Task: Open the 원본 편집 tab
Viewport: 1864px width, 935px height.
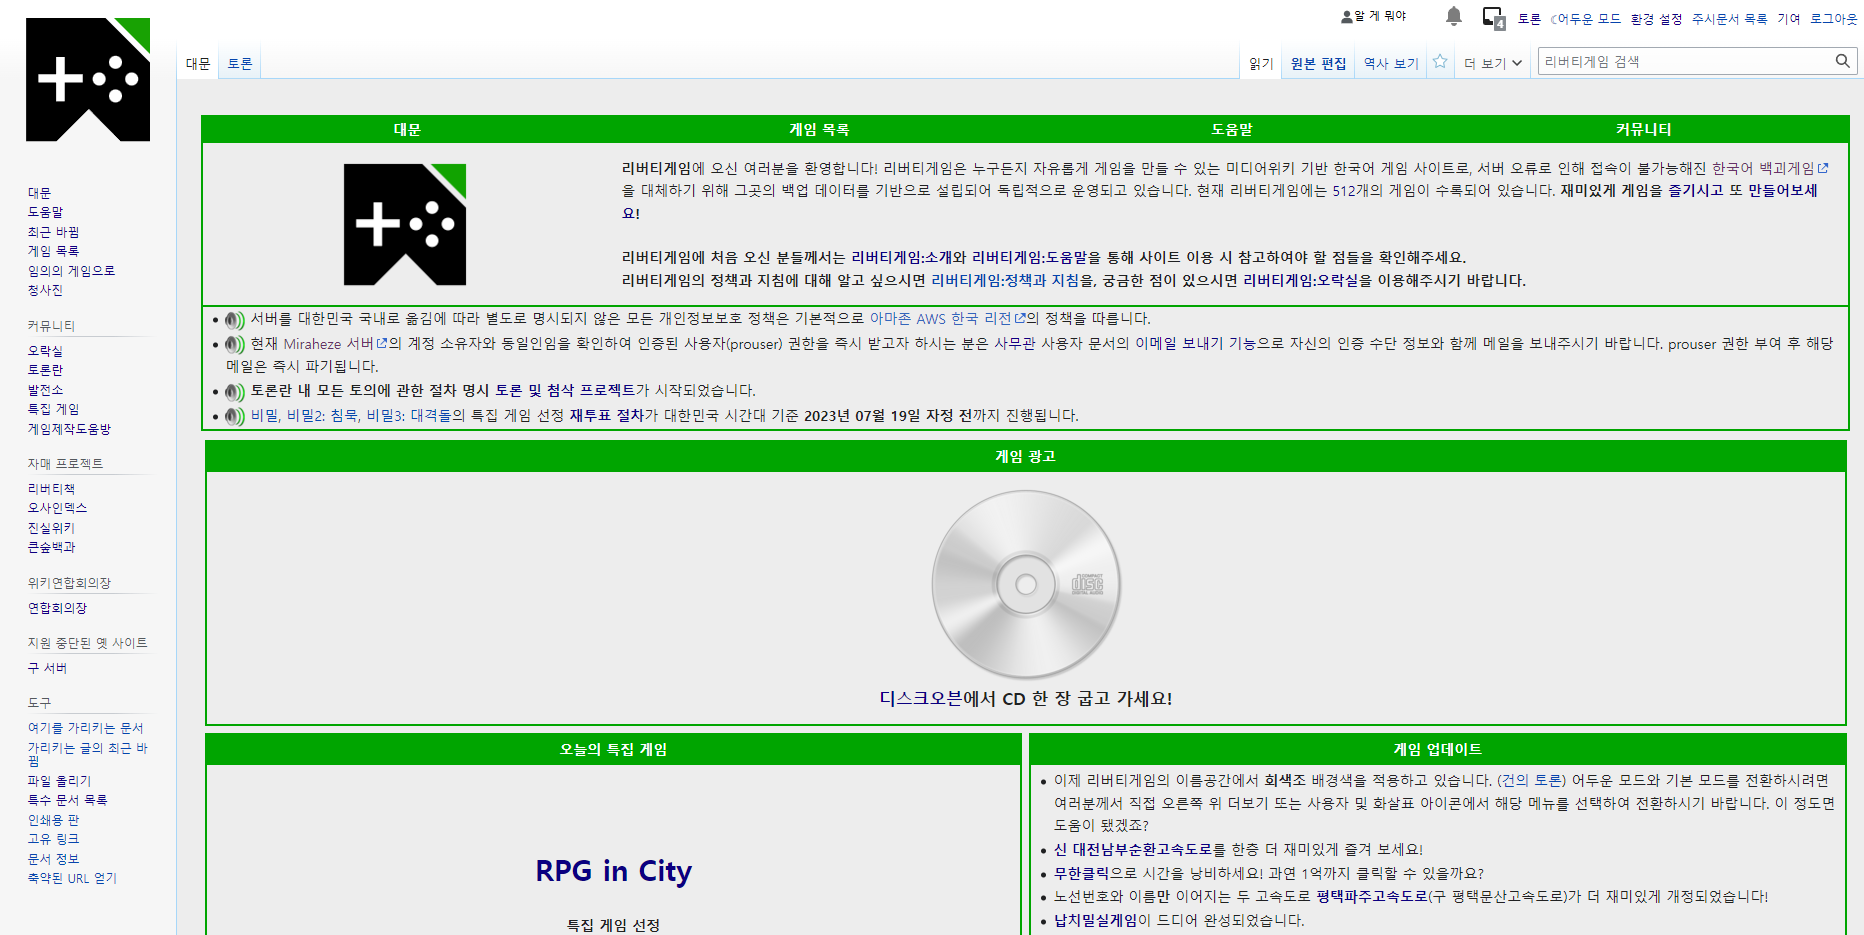Action: tap(1318, 63)
